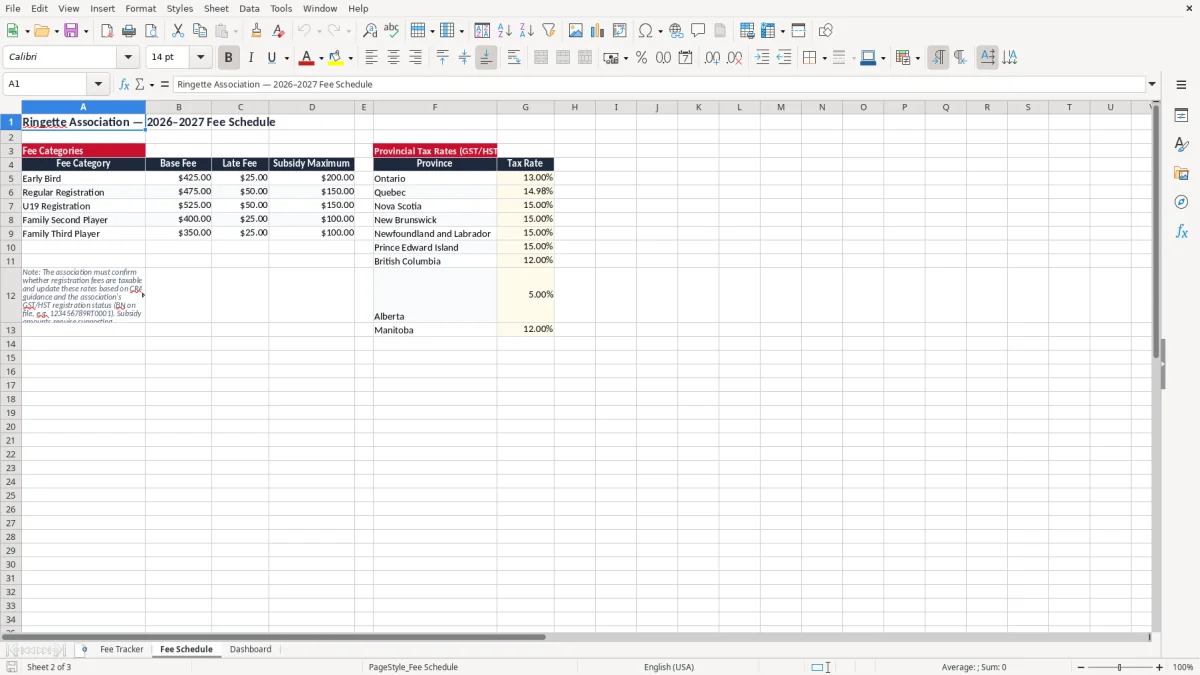Click the Clear Direct Formatting icon
Image resolution: width=1200 pixels, height=675 pixels.
tap(278, 31)
